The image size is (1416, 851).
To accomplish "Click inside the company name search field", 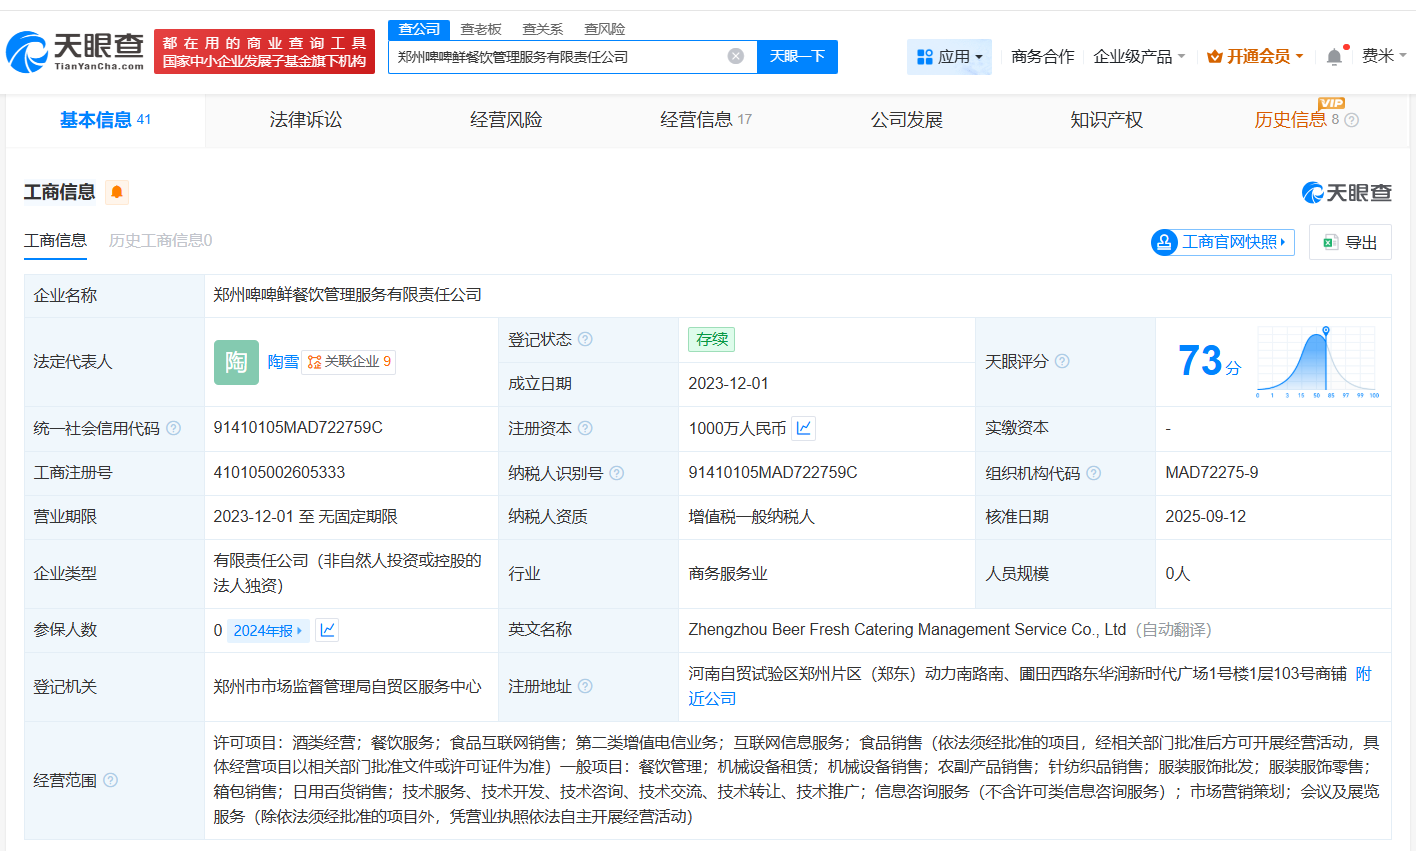I will 560,57.
